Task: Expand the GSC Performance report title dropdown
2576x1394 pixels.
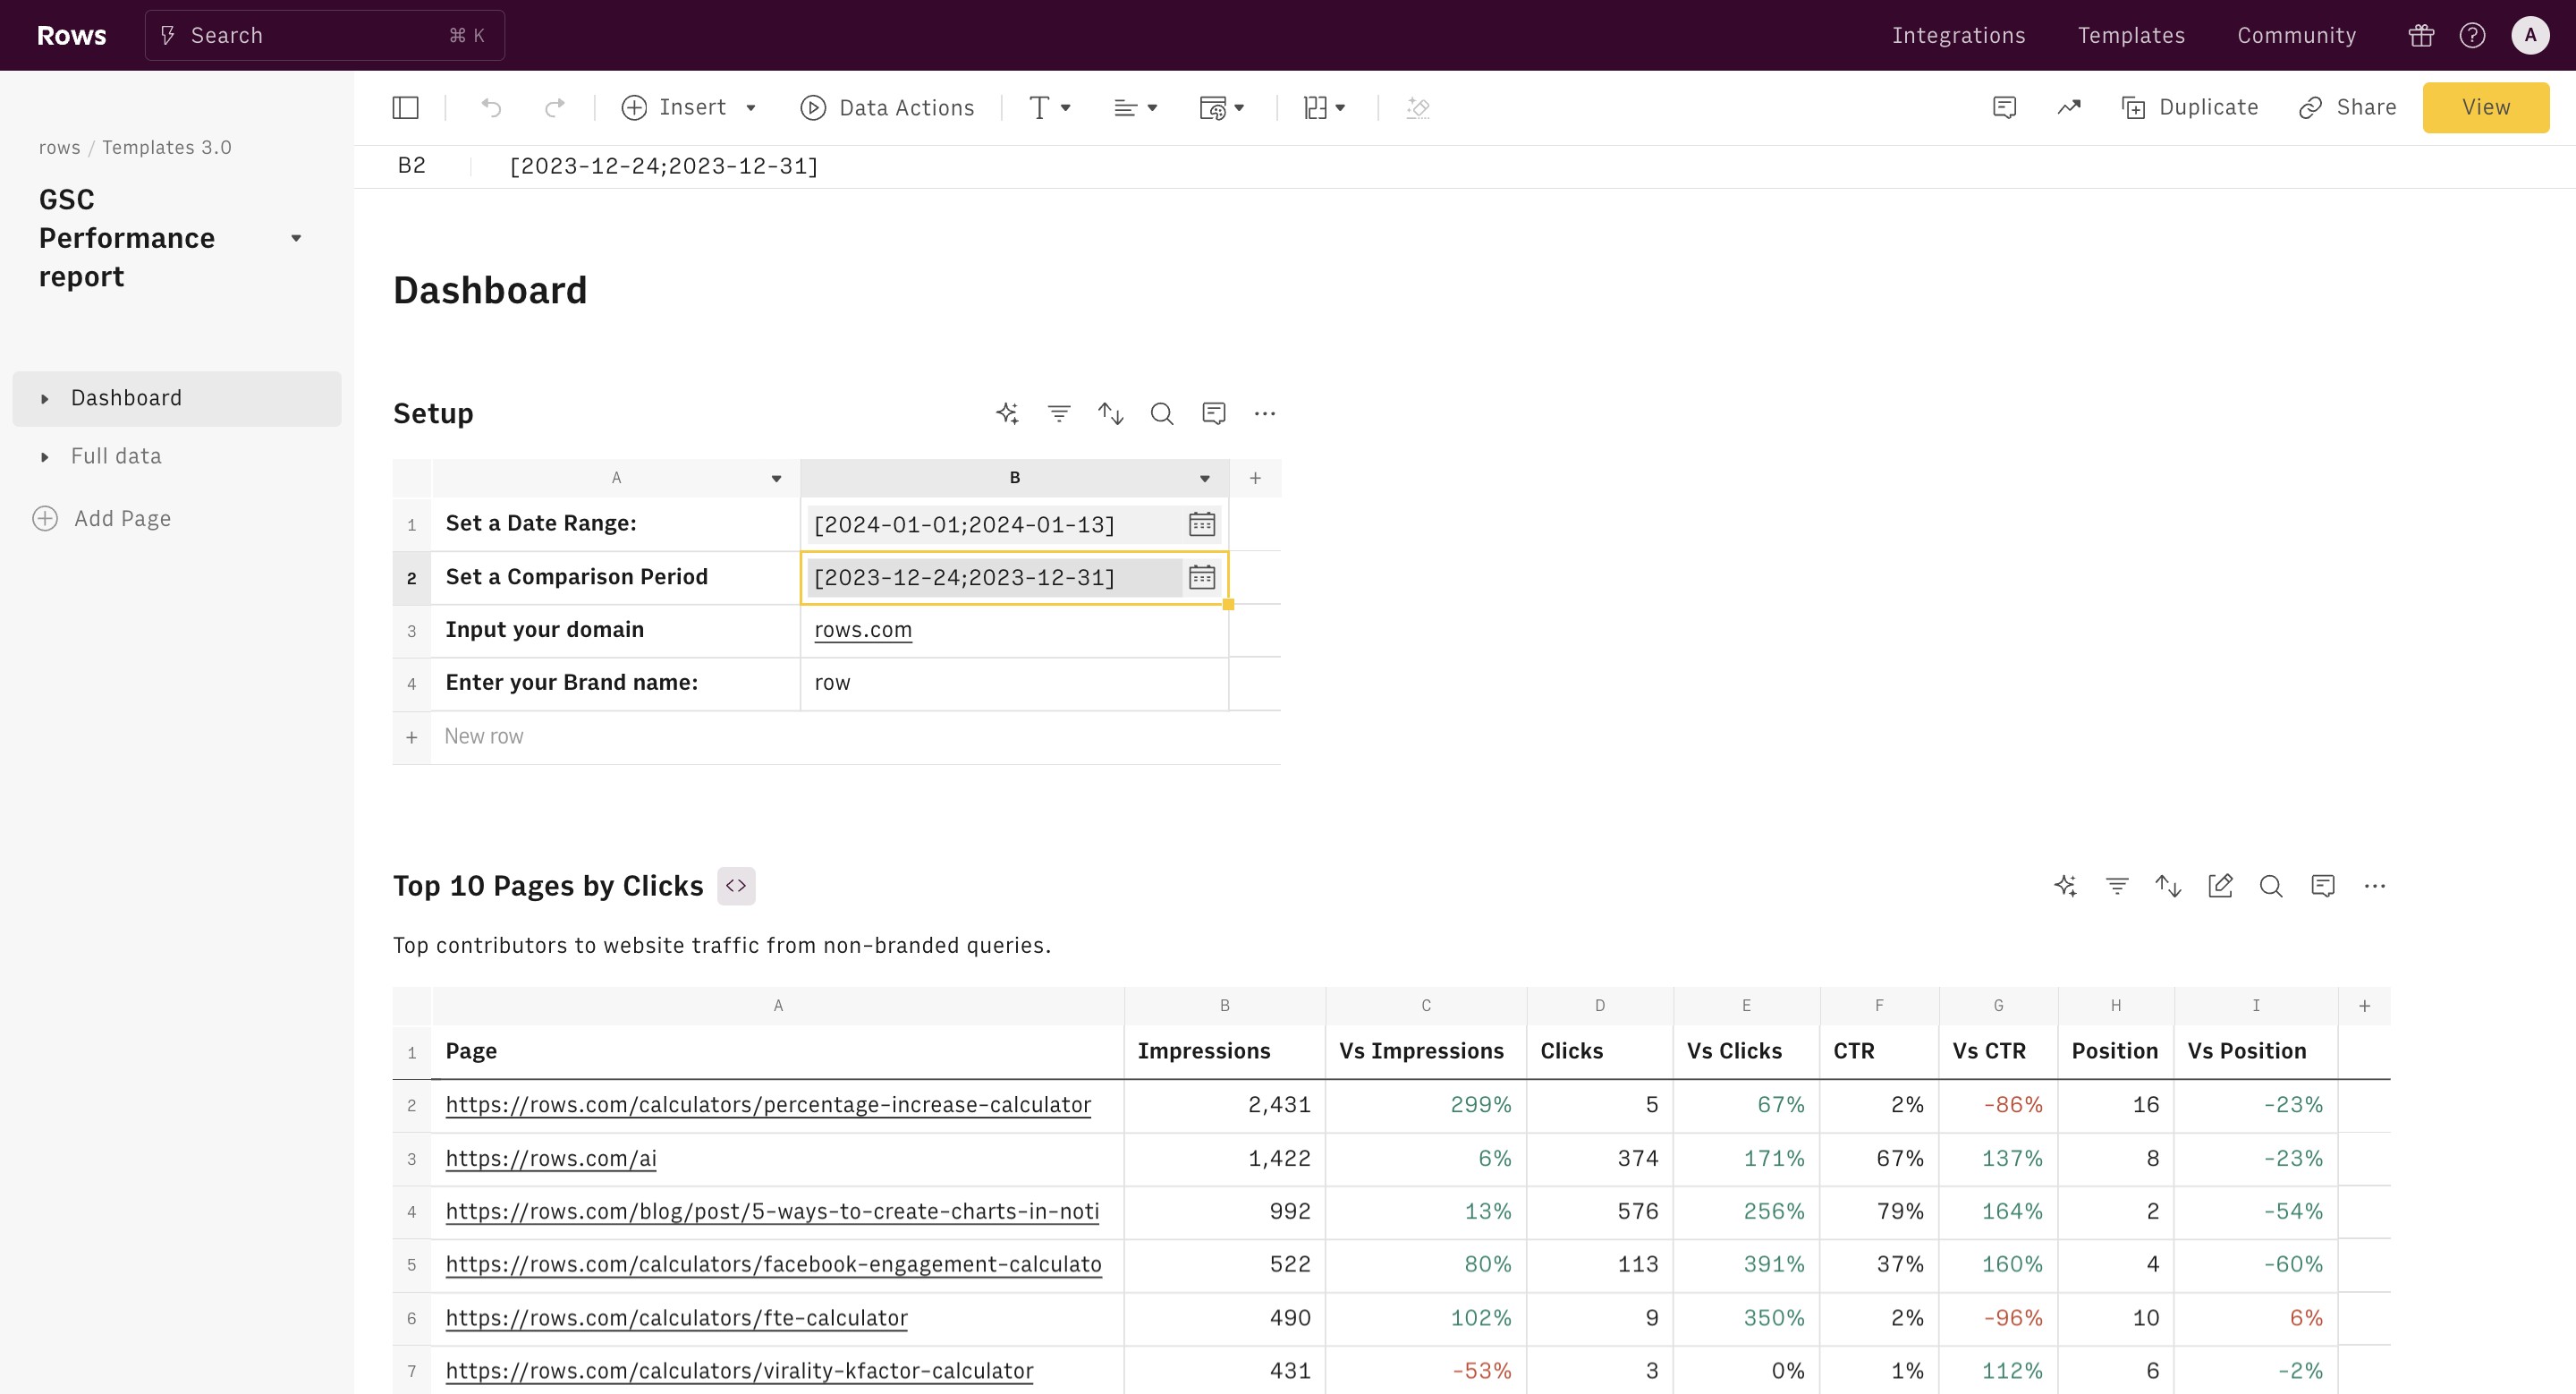Action: [x=296, y=238]
